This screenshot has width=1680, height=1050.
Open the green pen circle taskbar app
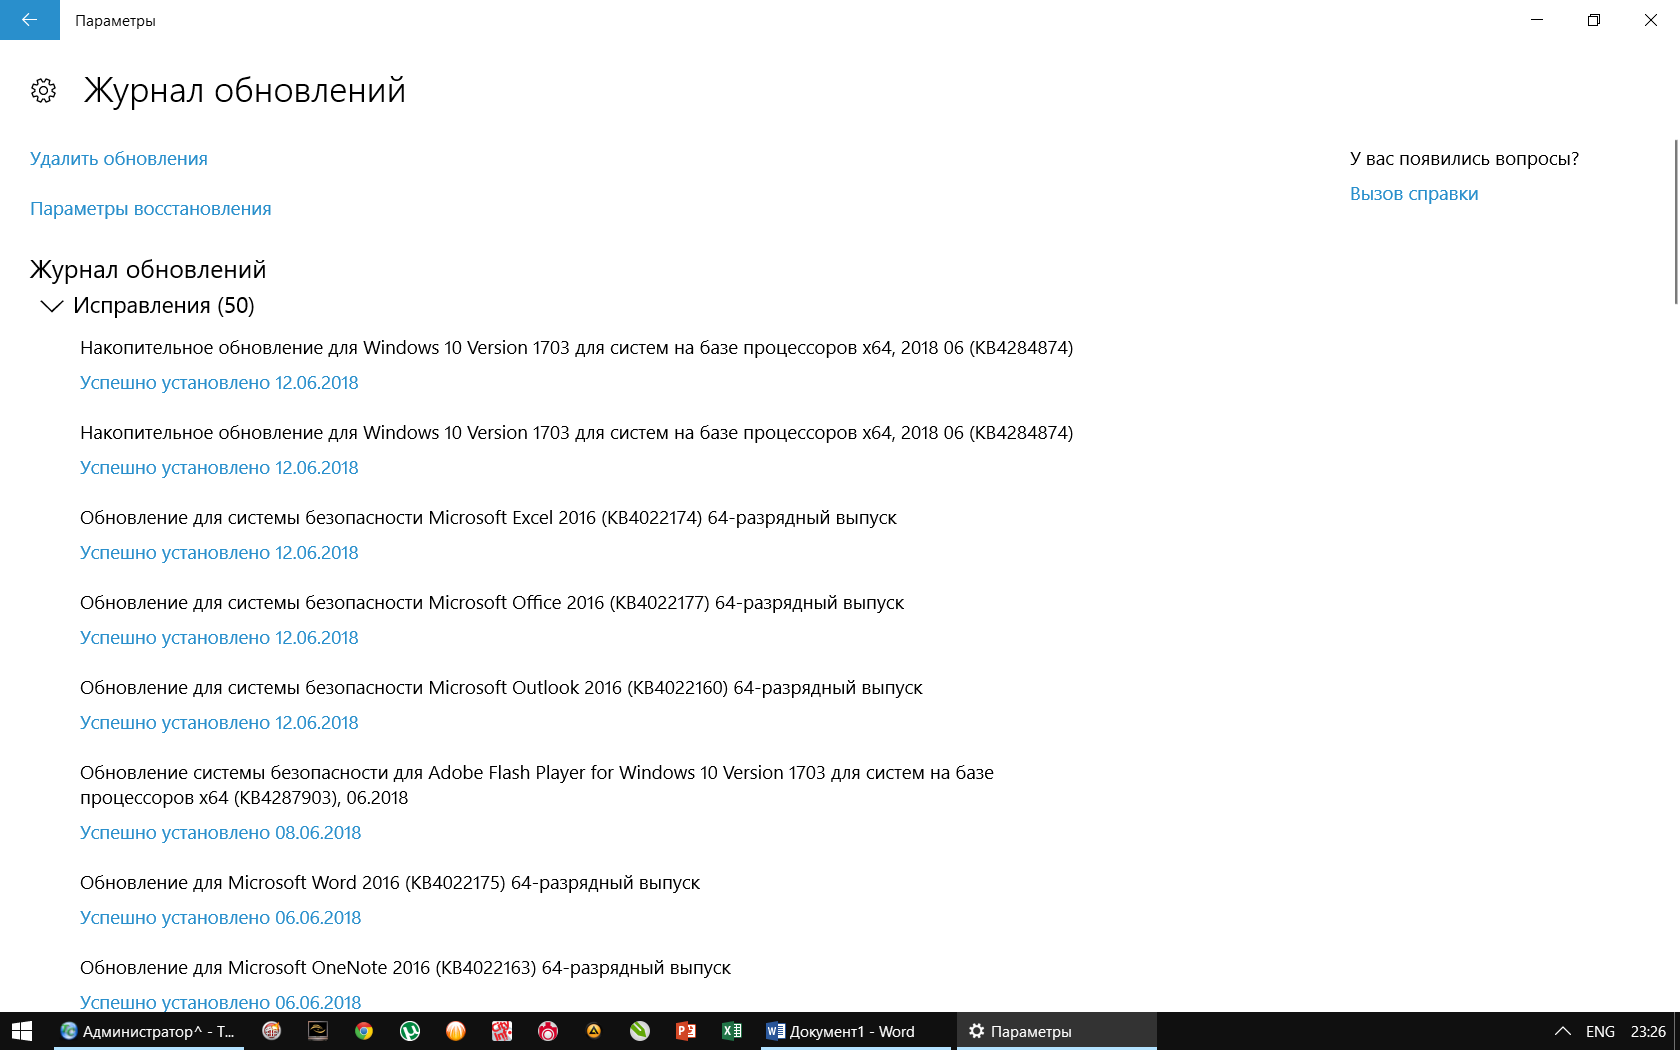click(640, 1031)
